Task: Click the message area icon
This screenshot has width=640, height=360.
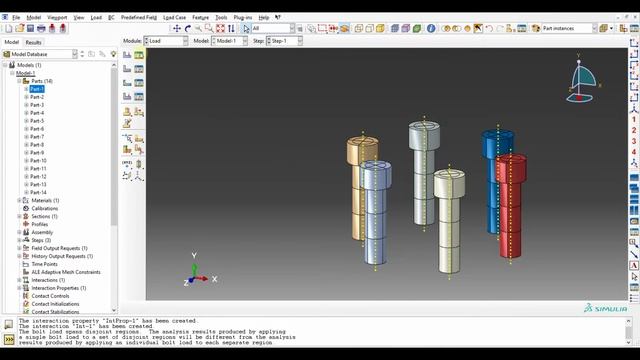Action: [9, 324]
